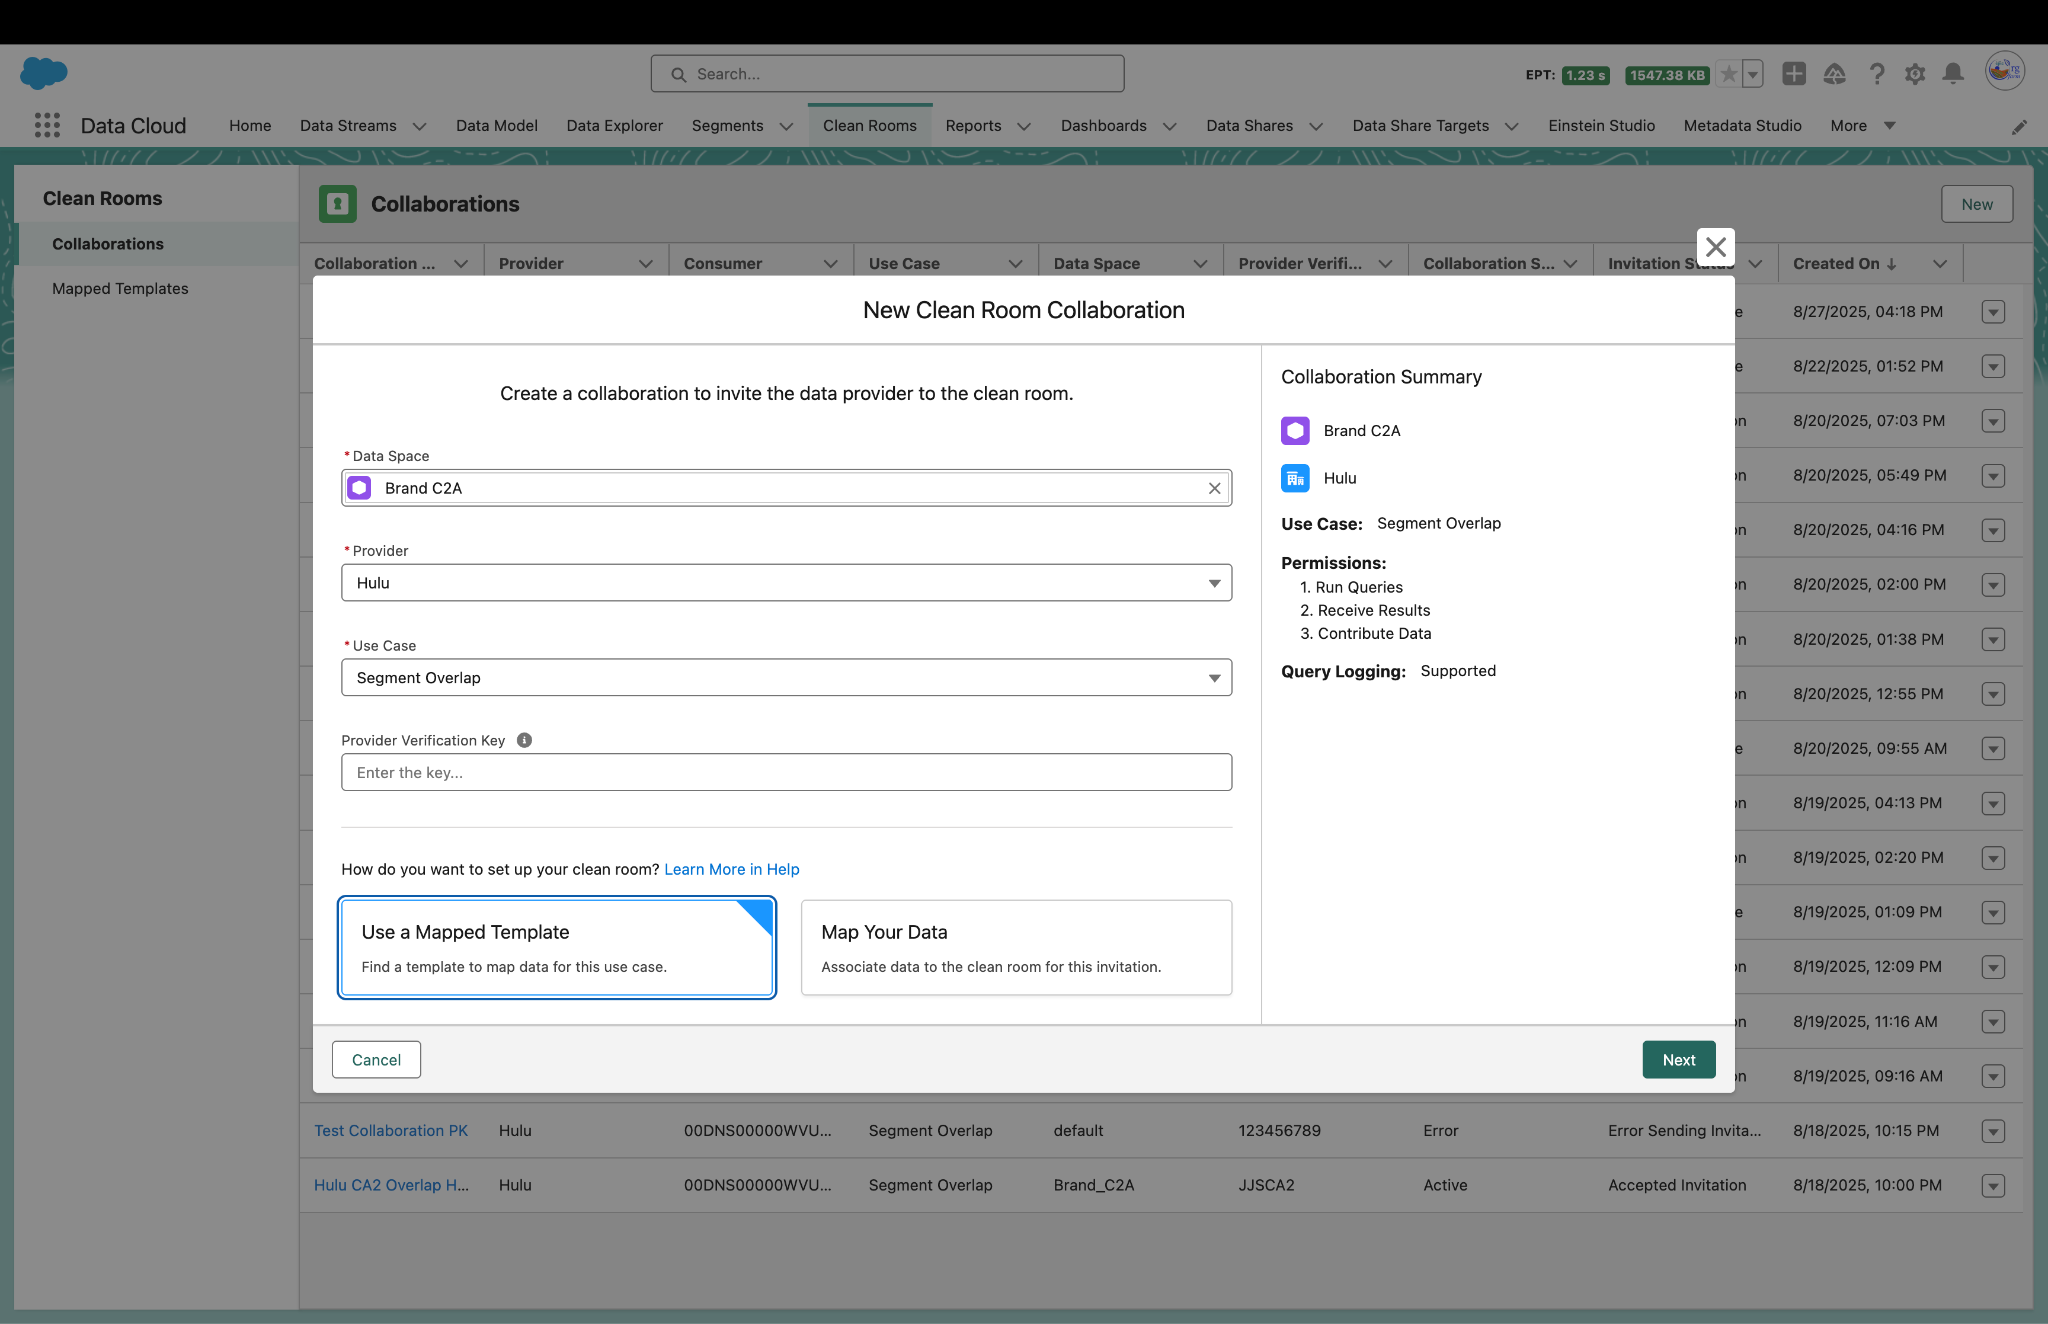Open the Use Case dropdown
Viewport: 2048px width, 1324px height.
tap(786, 678)
